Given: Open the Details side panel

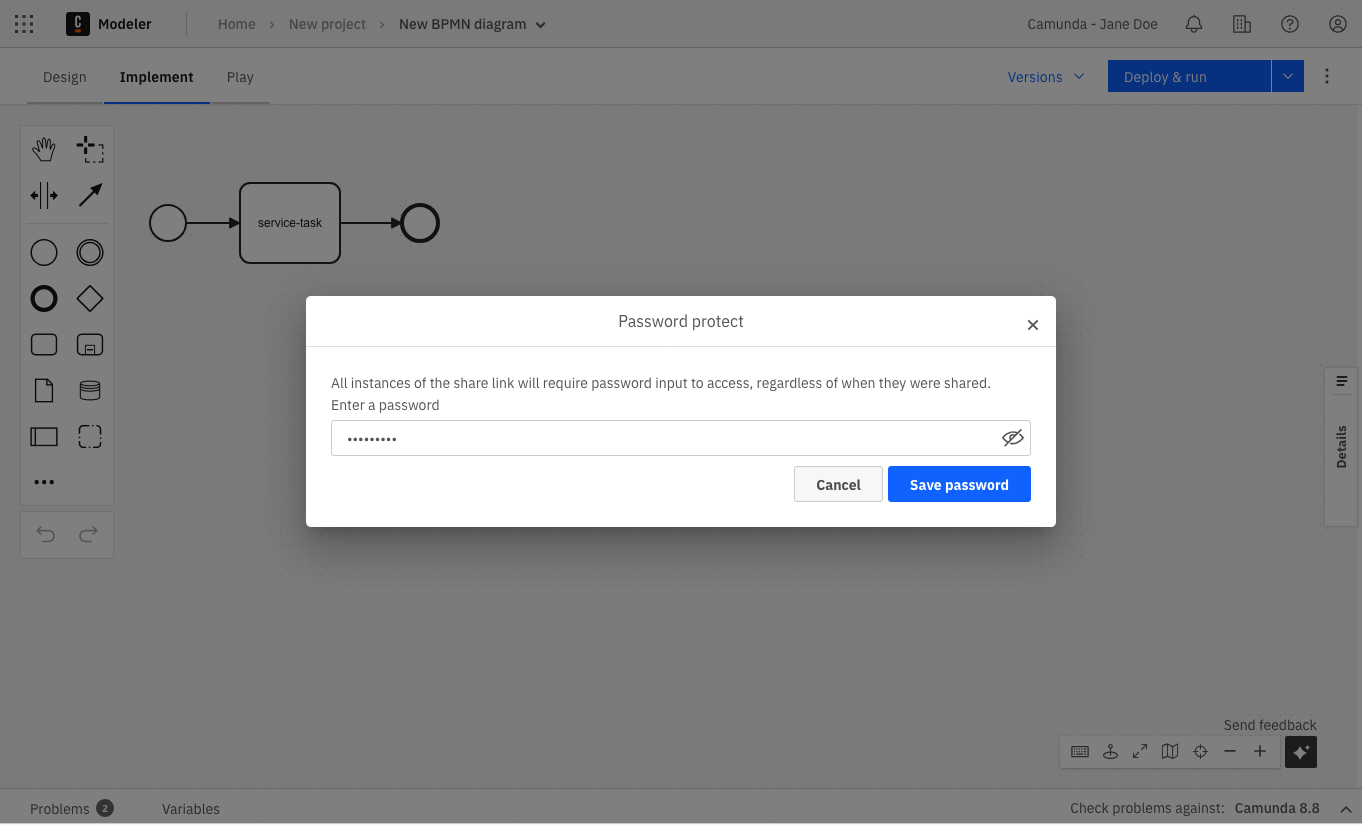Looking at the screenshot, I should tap(1341, 446).
